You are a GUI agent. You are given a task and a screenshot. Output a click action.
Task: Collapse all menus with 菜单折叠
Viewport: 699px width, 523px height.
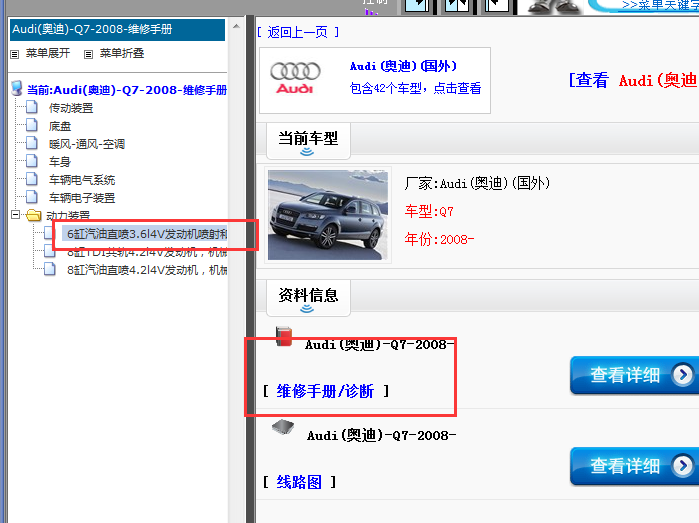[x=122, y=54]
